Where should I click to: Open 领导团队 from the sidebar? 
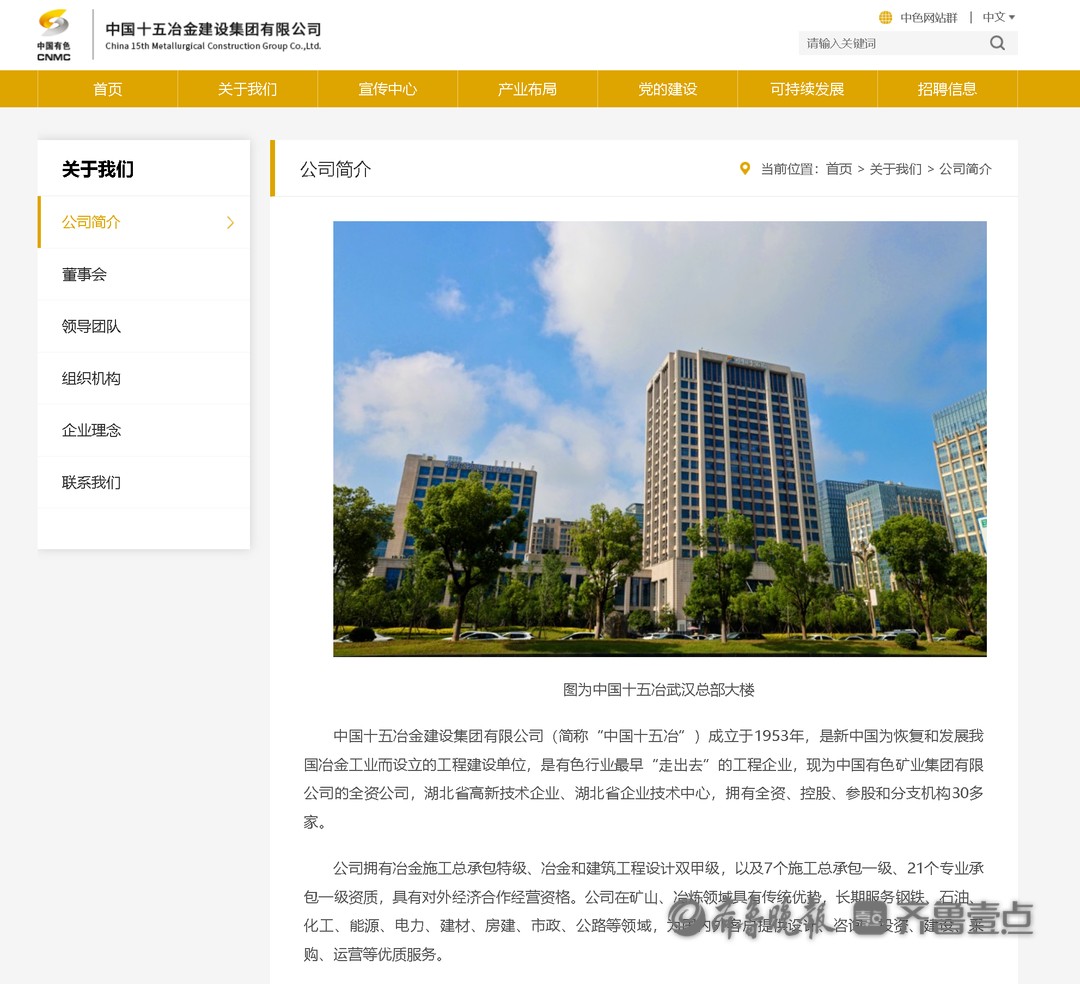pos(91,326)
